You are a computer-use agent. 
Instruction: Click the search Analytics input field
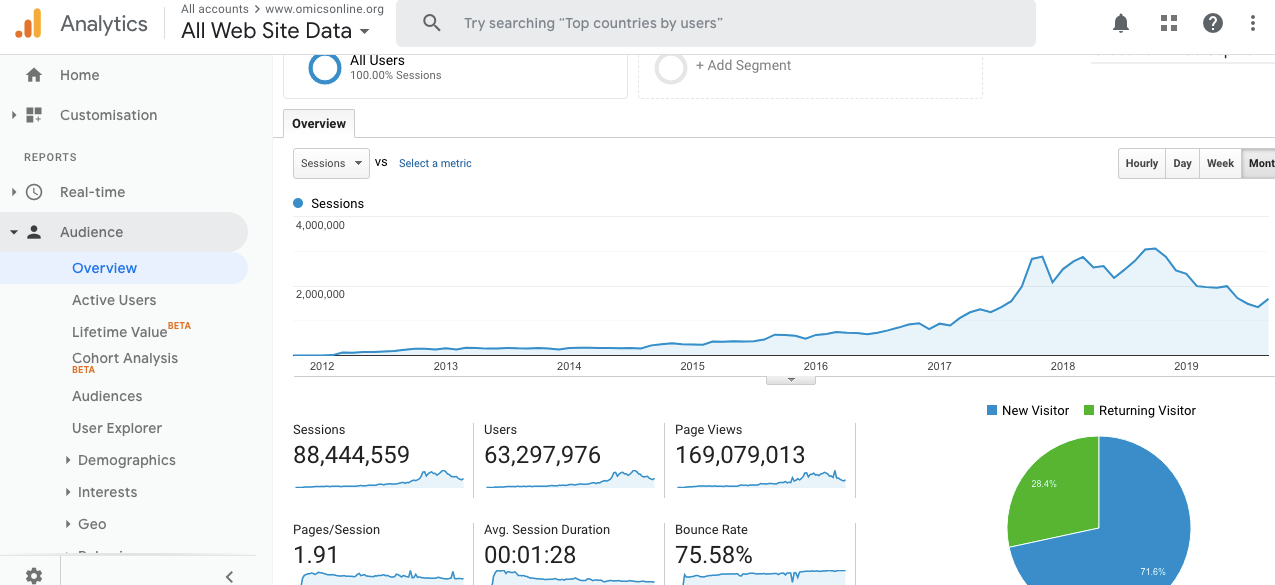point(715,23)
